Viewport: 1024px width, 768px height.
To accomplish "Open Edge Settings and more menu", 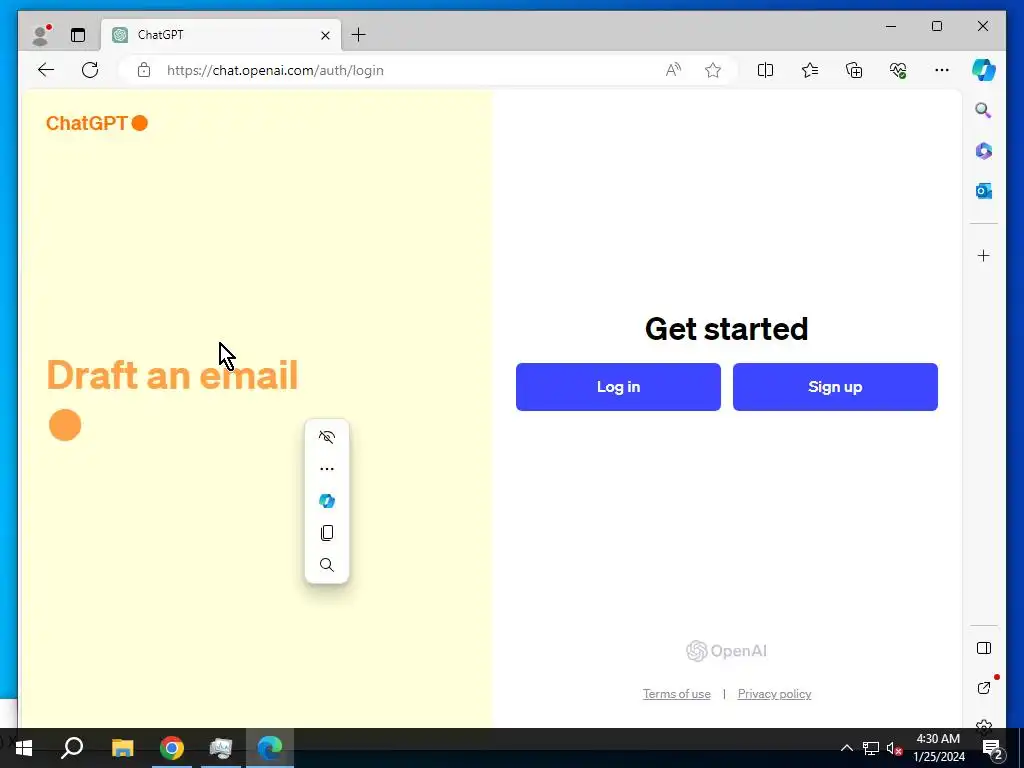I will (942, 70).
